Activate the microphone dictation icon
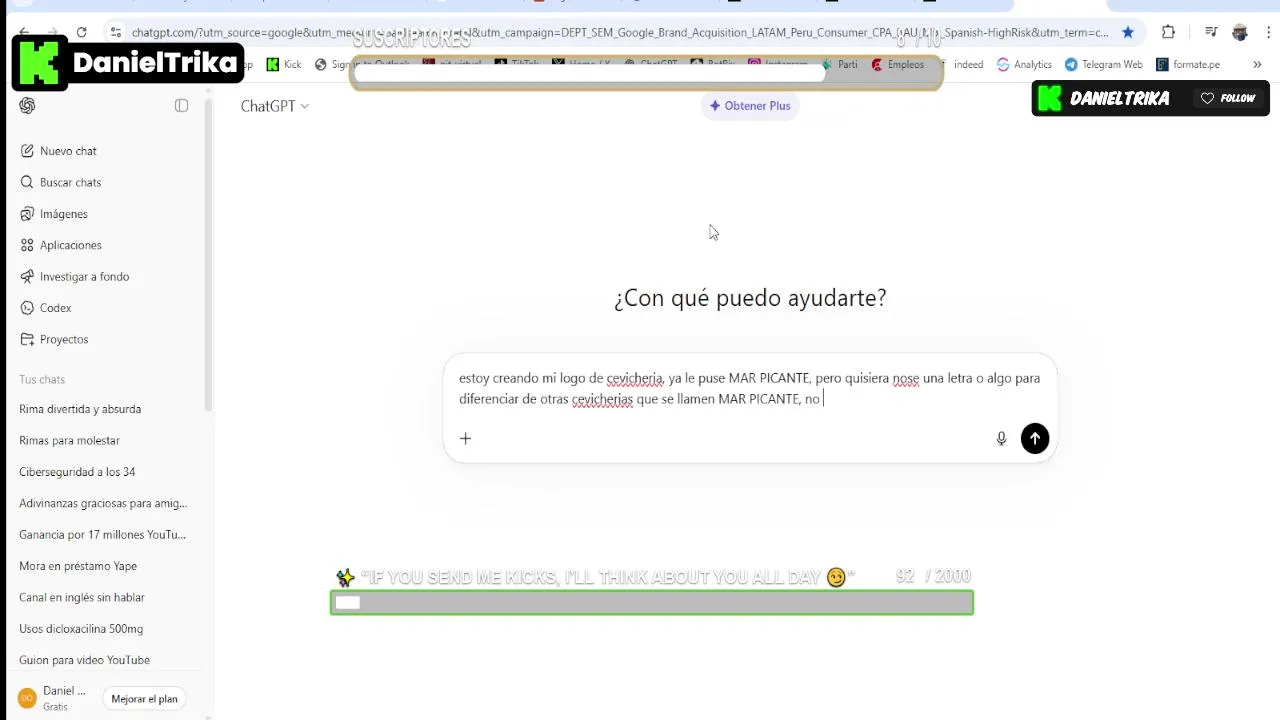The height and width of the screenshot is (720, 1280). click(x=1001, y=438)
